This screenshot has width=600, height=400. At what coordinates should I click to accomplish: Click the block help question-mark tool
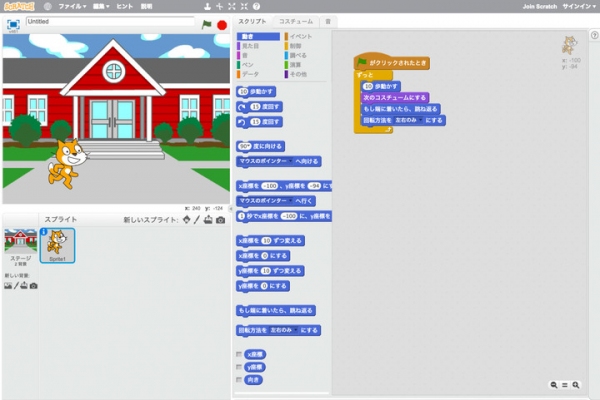point(256,6)
